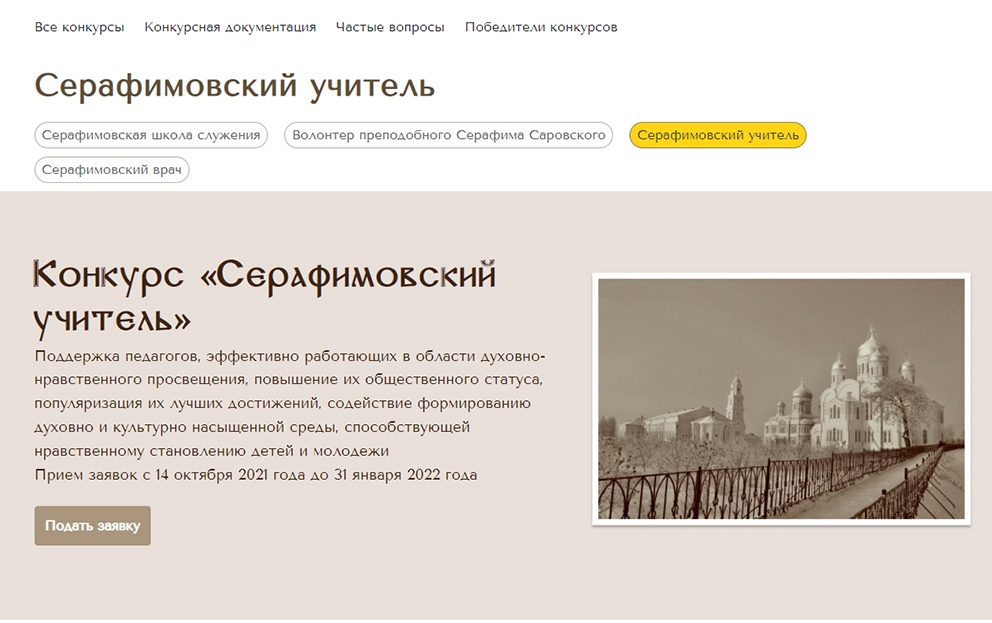Click the 'Прием заявок с 14 октября 2021' line
This screenshot has width=992, height=623.
[x=256, y=475]
